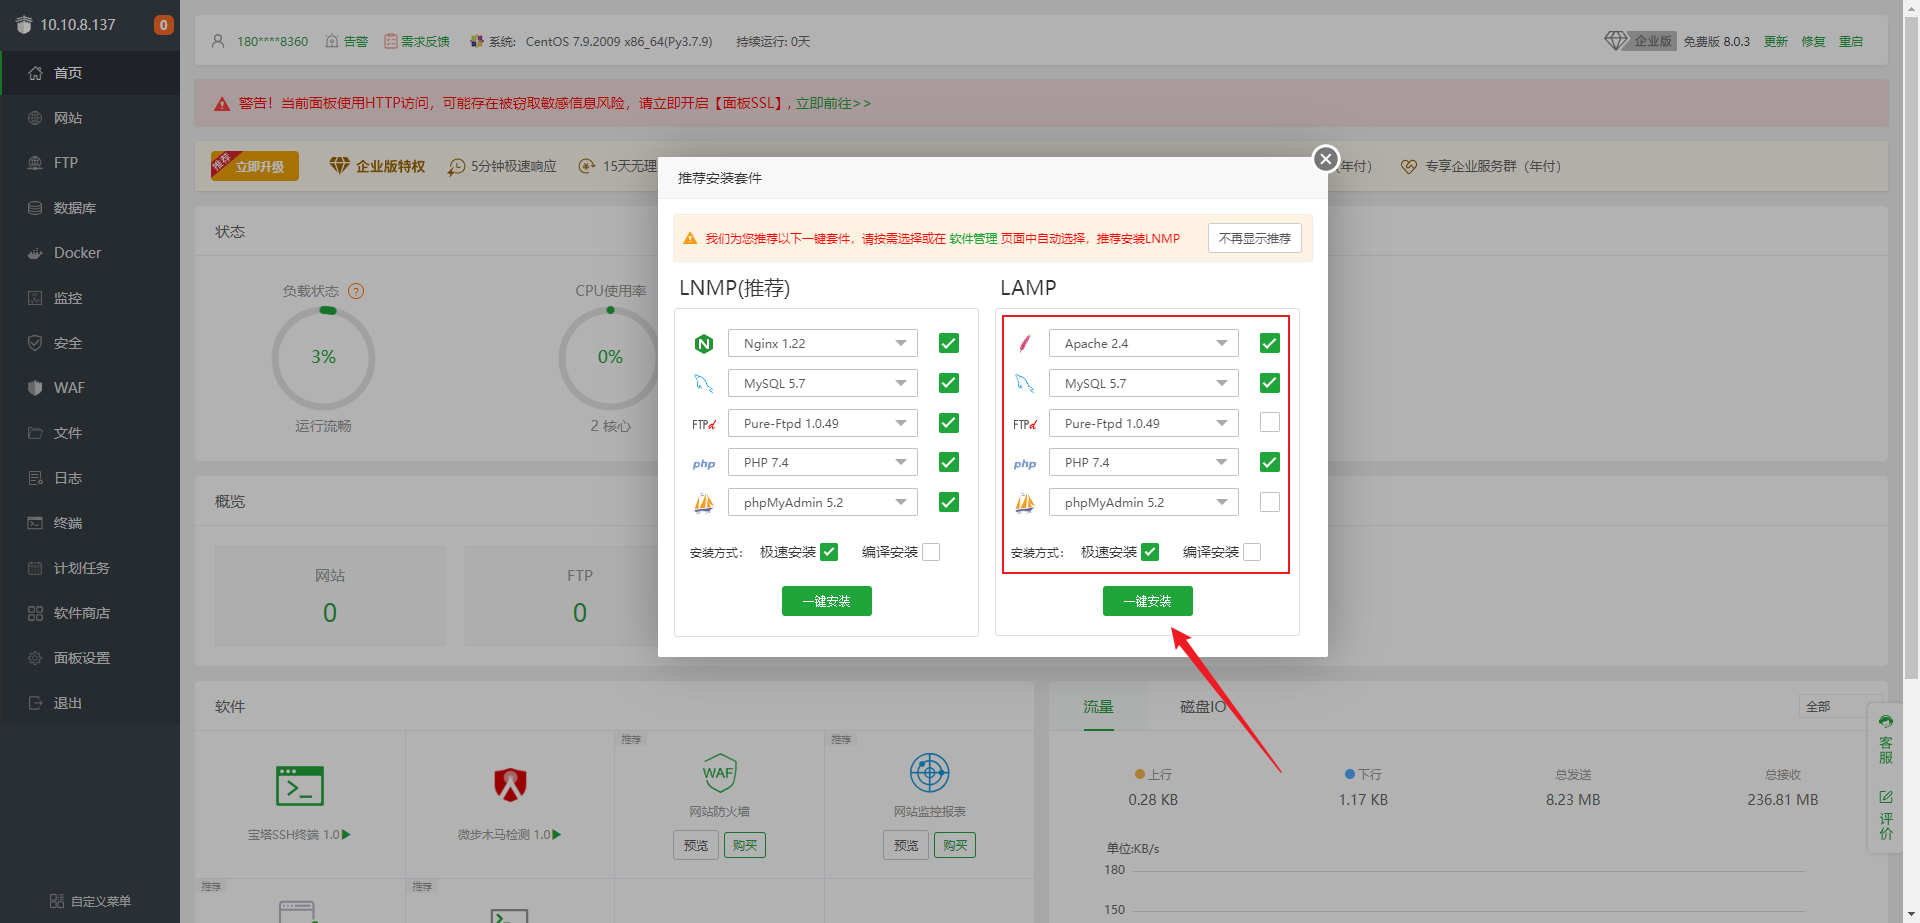Uncheck Nginx 1.22 in the LNMP list
The image size is (1920, 923).
[949, 343]
